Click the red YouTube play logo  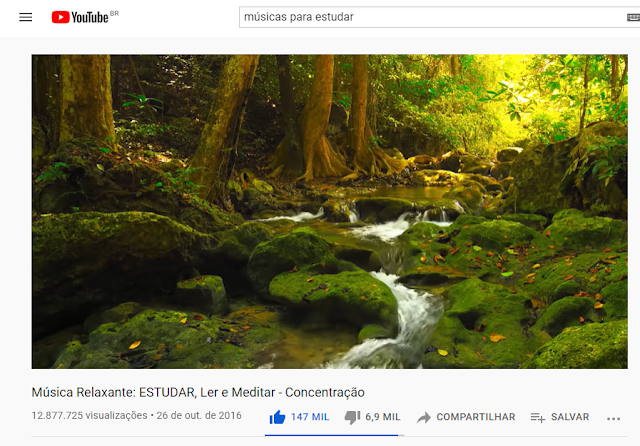[60, 17]
